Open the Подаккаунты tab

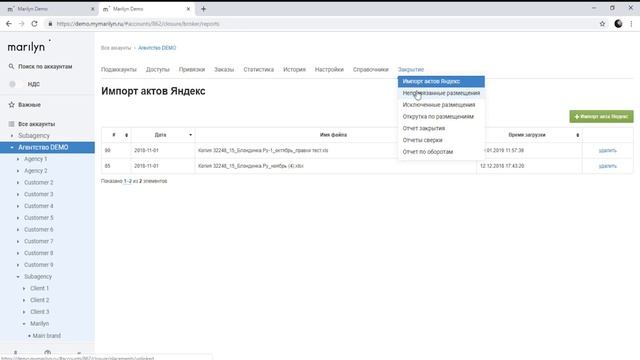[119, 69]
